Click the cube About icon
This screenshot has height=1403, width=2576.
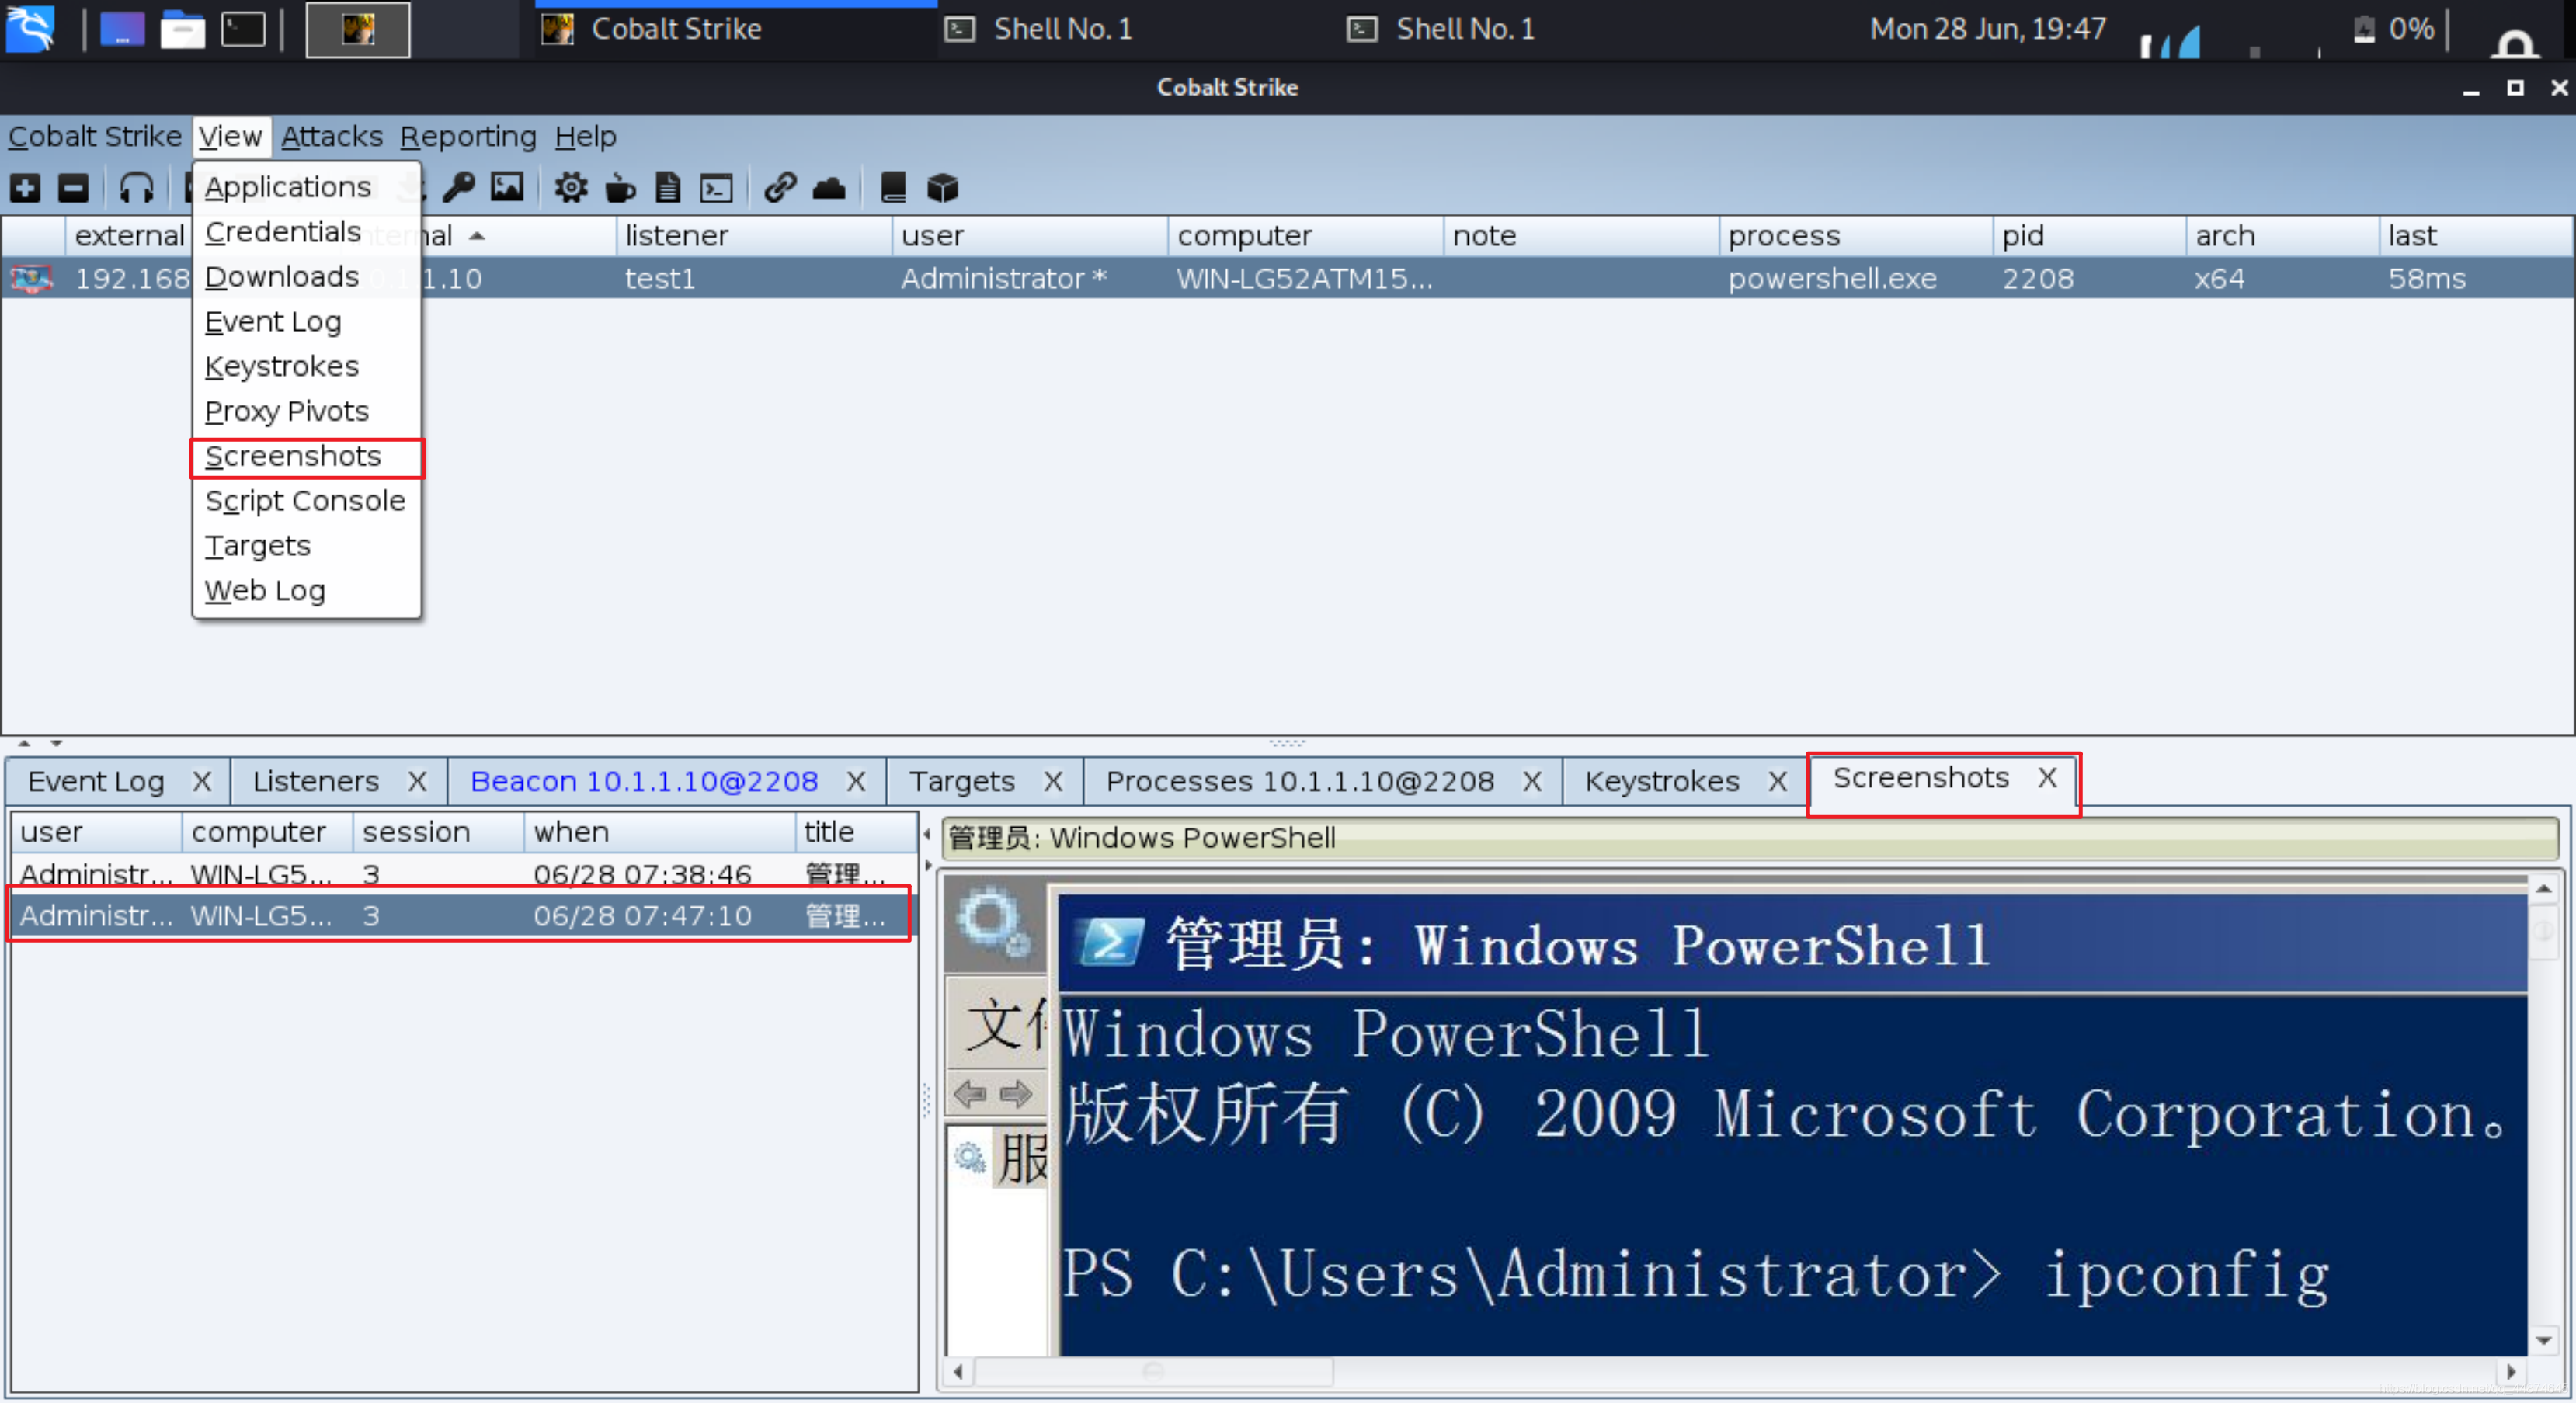942,188
